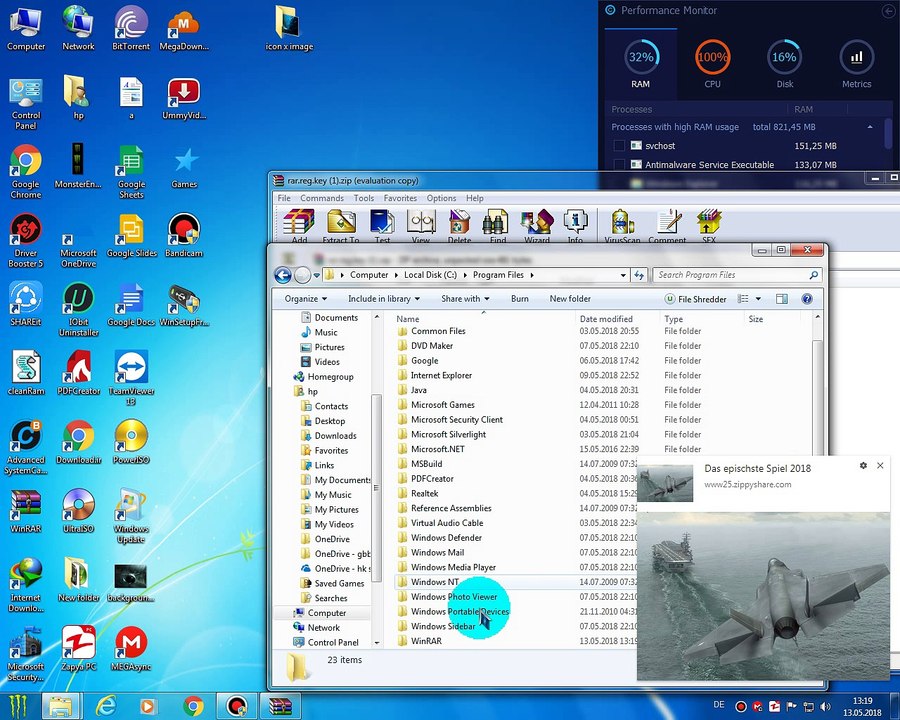Click the jet game notification image
Screen dimensions: 900x720
click(x=763, y=597)
